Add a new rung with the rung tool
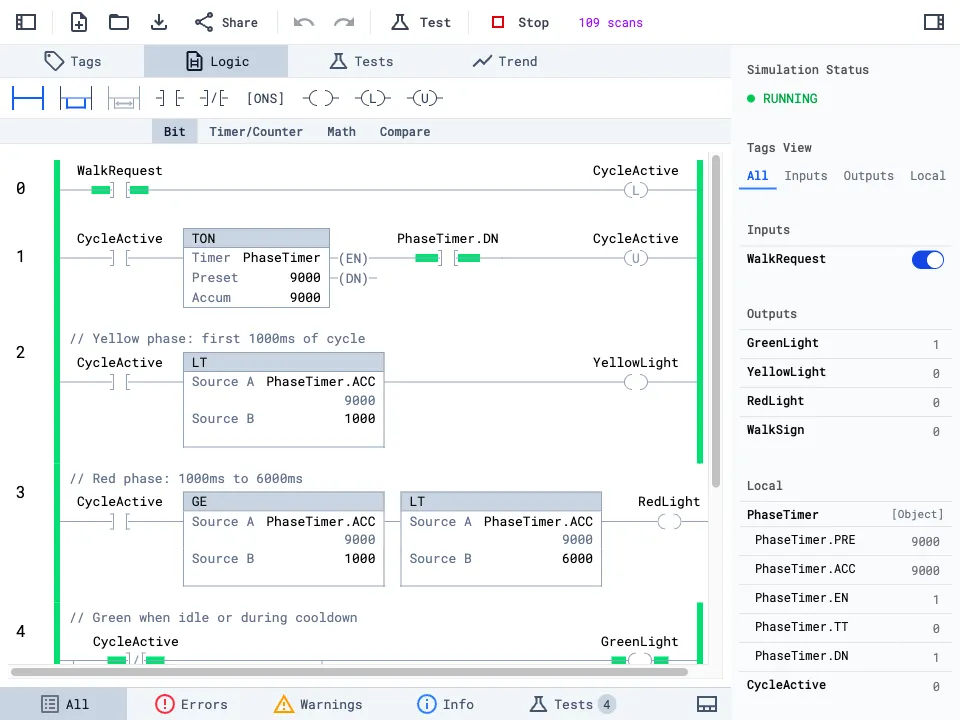960x720 pixels. (27, 98)
